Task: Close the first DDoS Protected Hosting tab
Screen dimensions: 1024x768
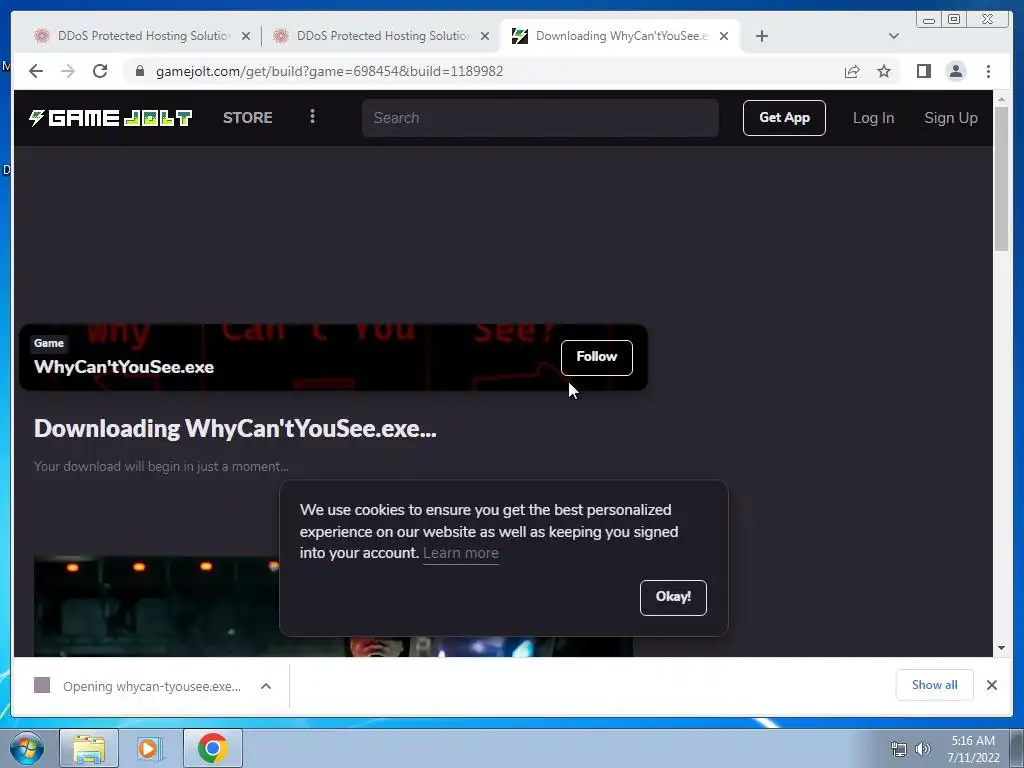Action: (246, 36)
